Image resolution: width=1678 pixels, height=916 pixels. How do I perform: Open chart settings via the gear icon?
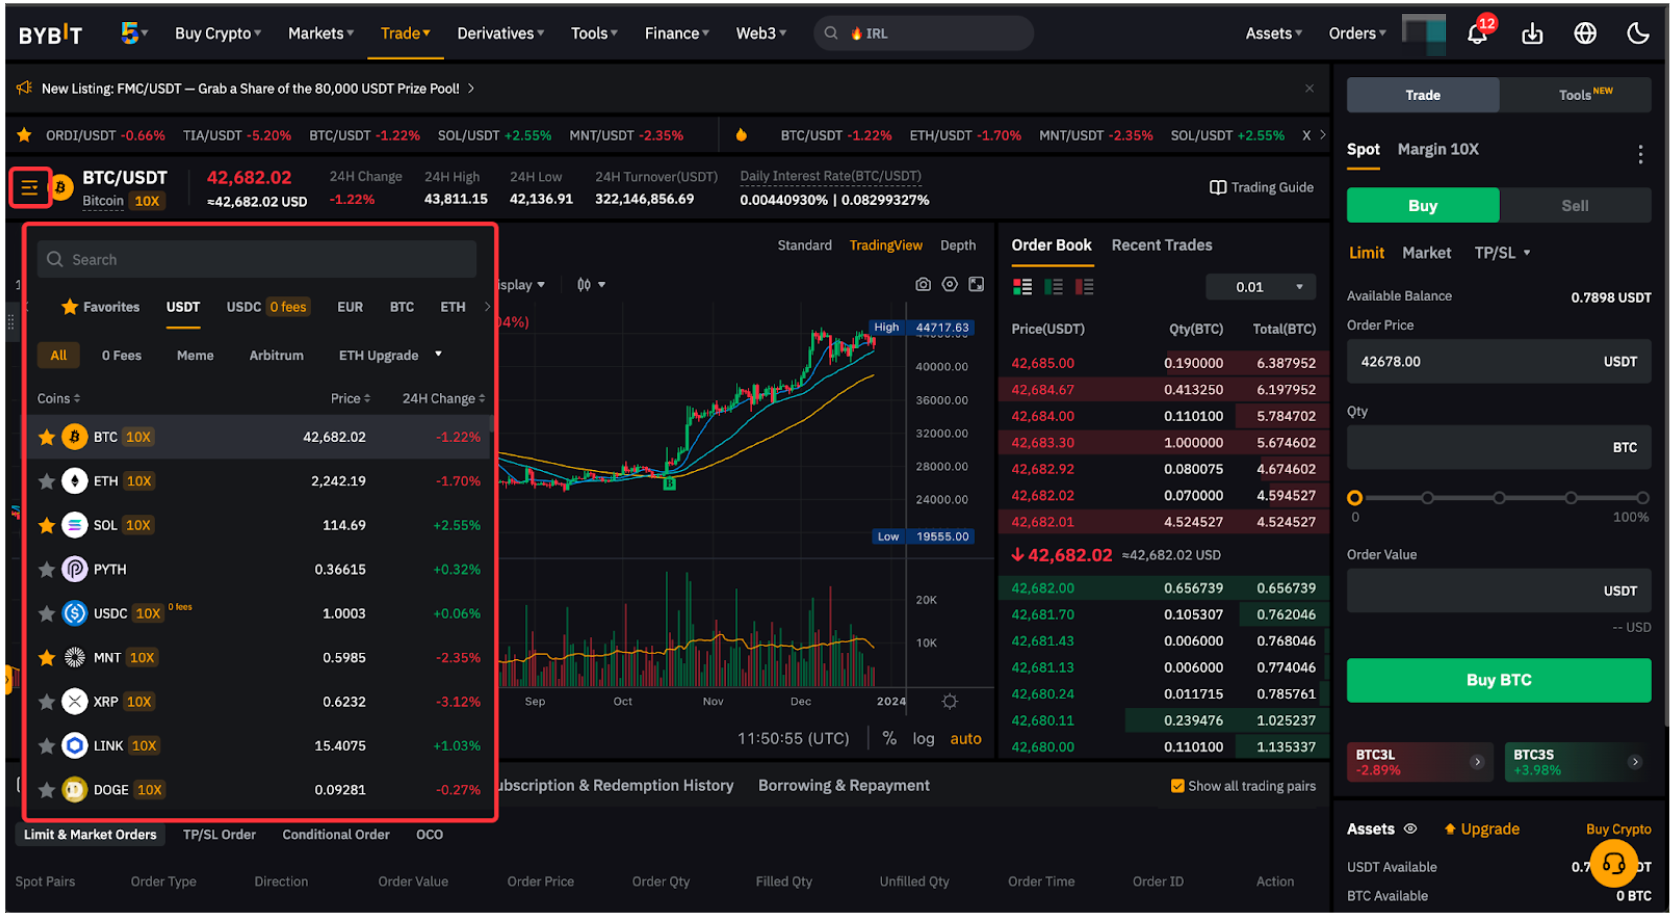point(950,284)
